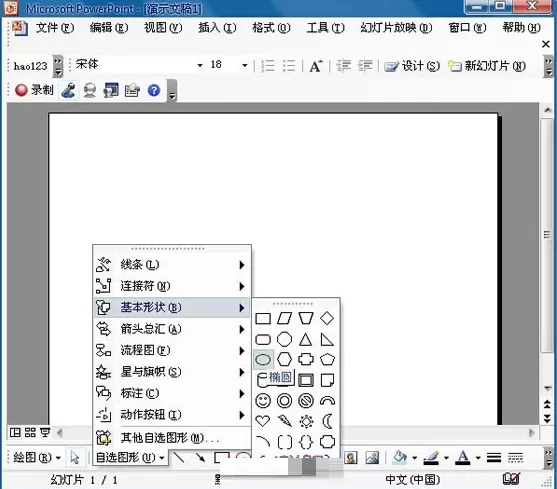Select the parallelogram basic shape
Viewport: 557px width, 489px height.
285,319
